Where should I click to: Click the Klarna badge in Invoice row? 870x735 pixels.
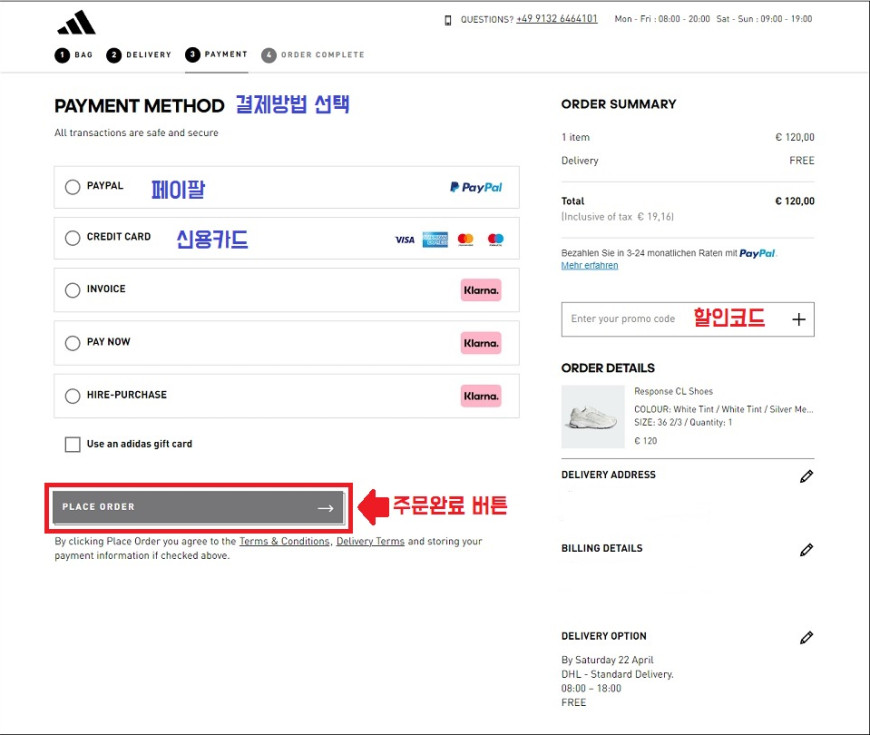coord(481,290)
